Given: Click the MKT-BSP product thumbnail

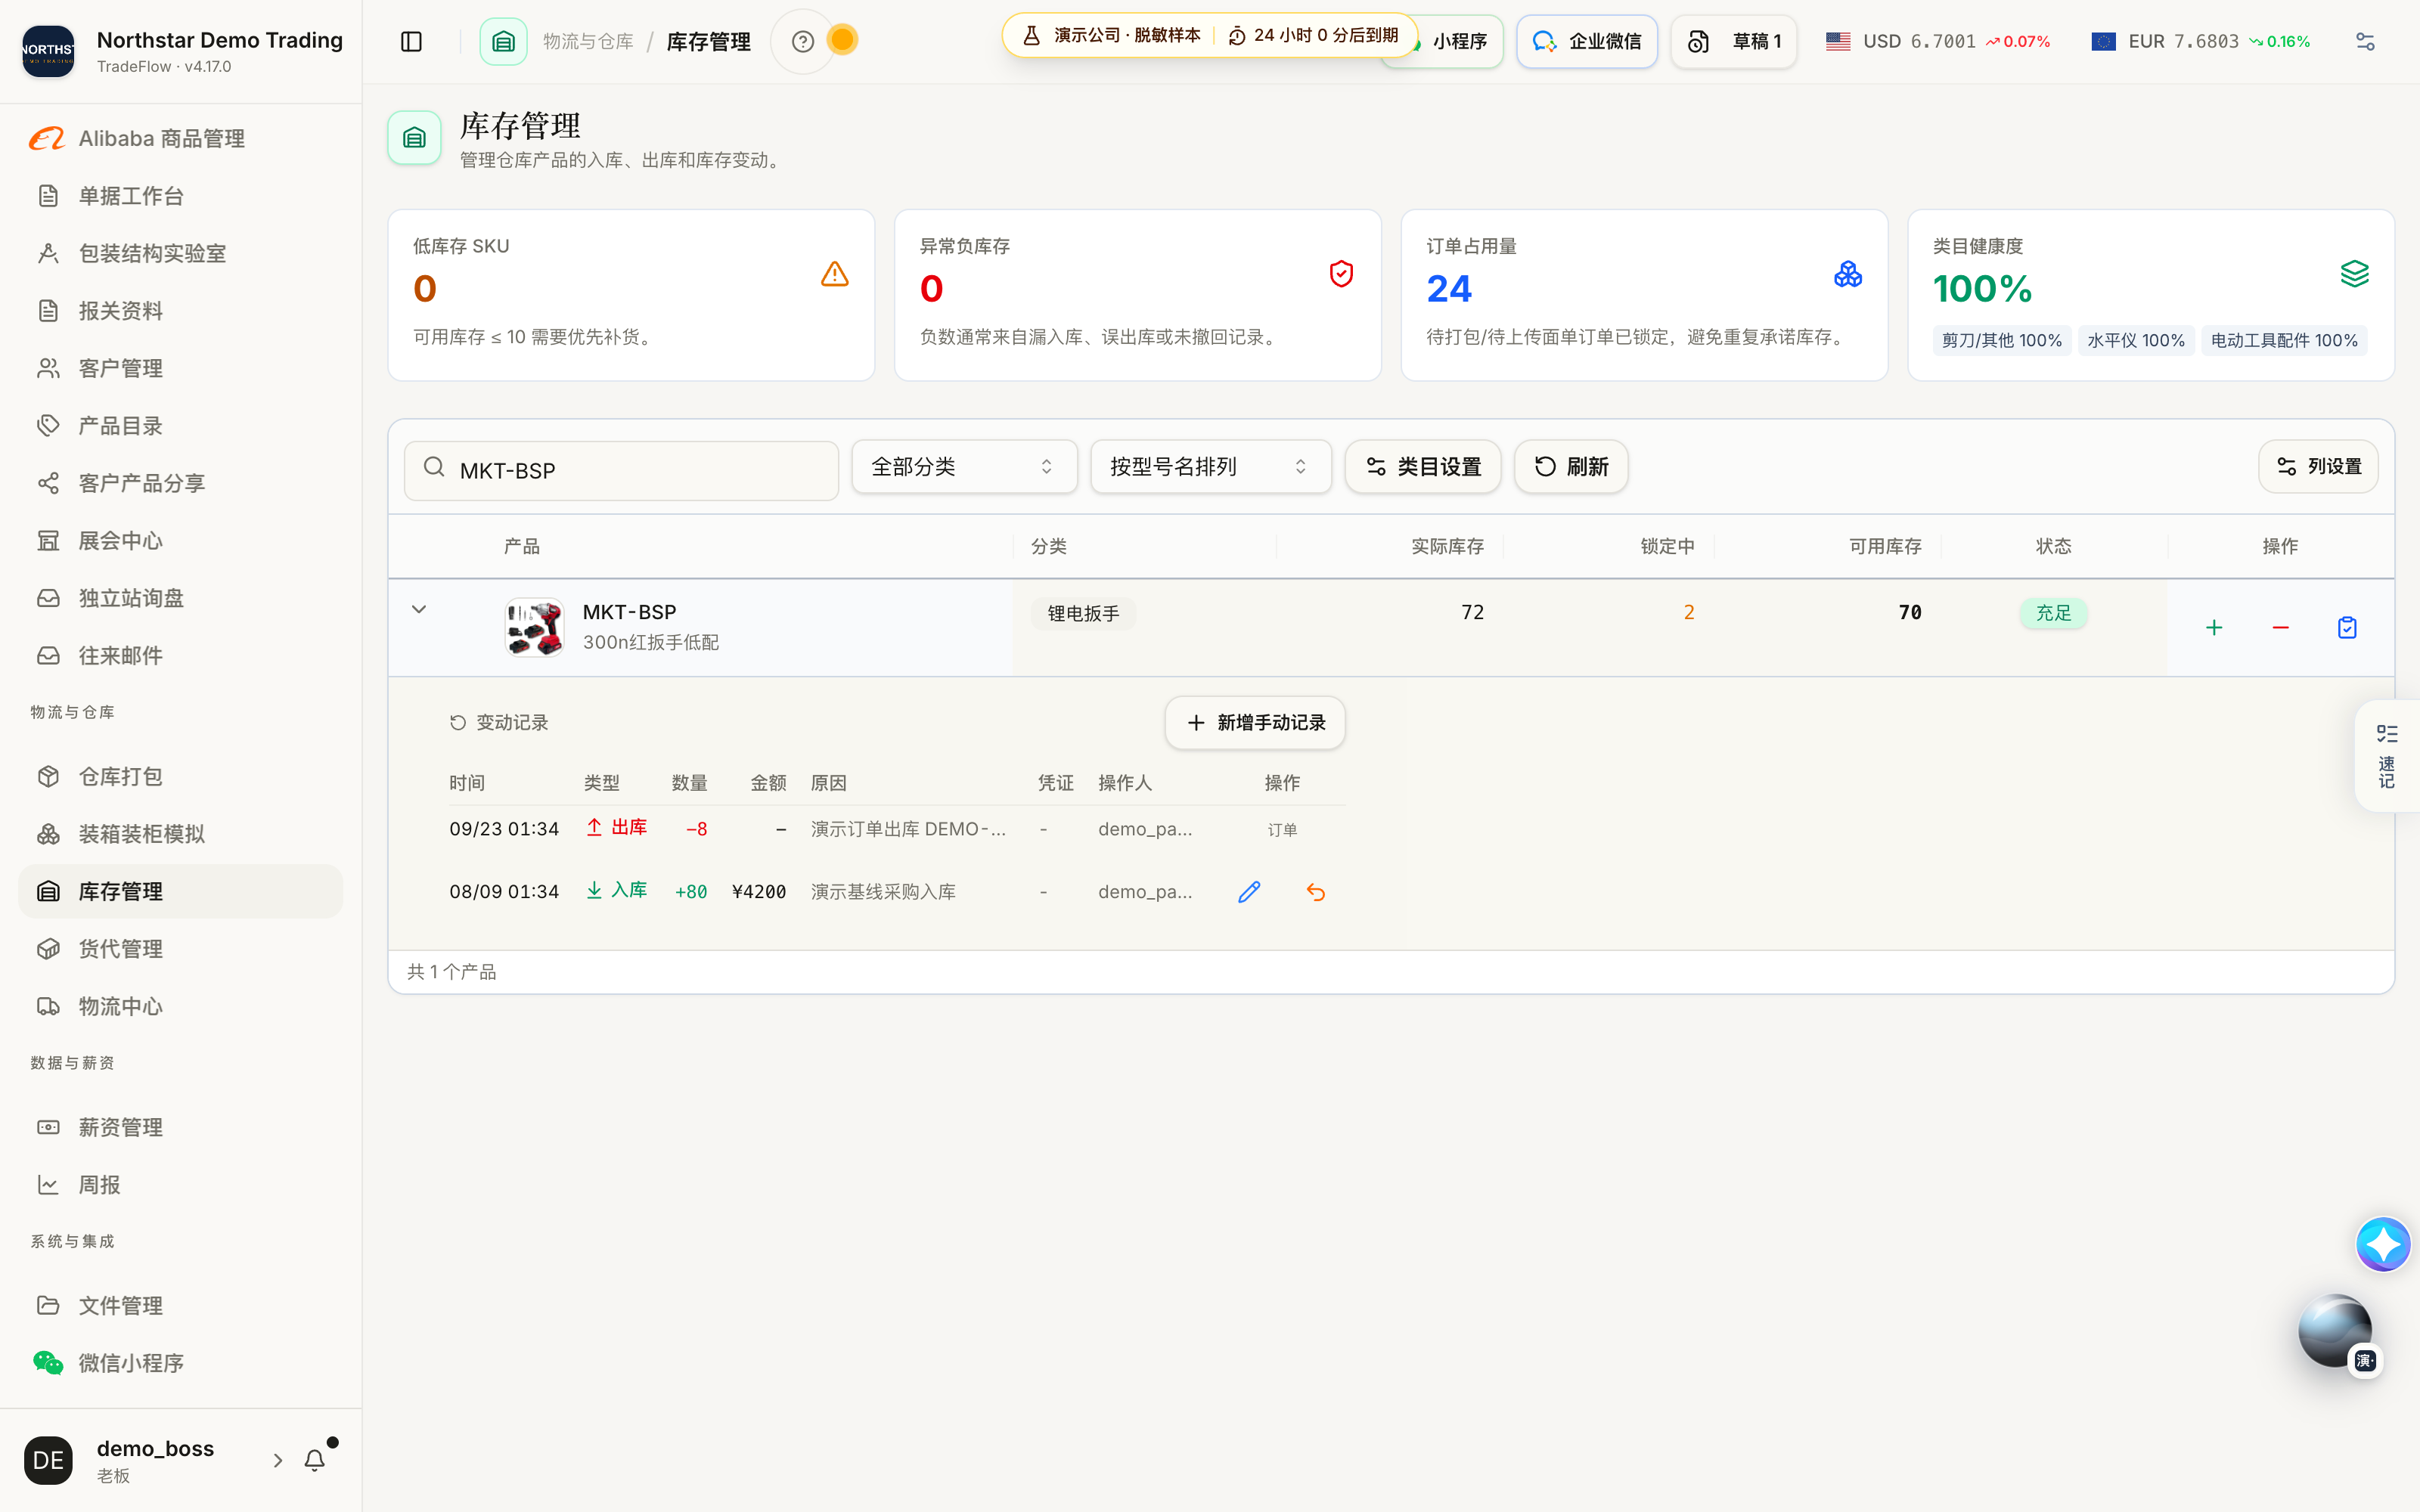Looking at the screenshot, I should [x=535, y=627].
